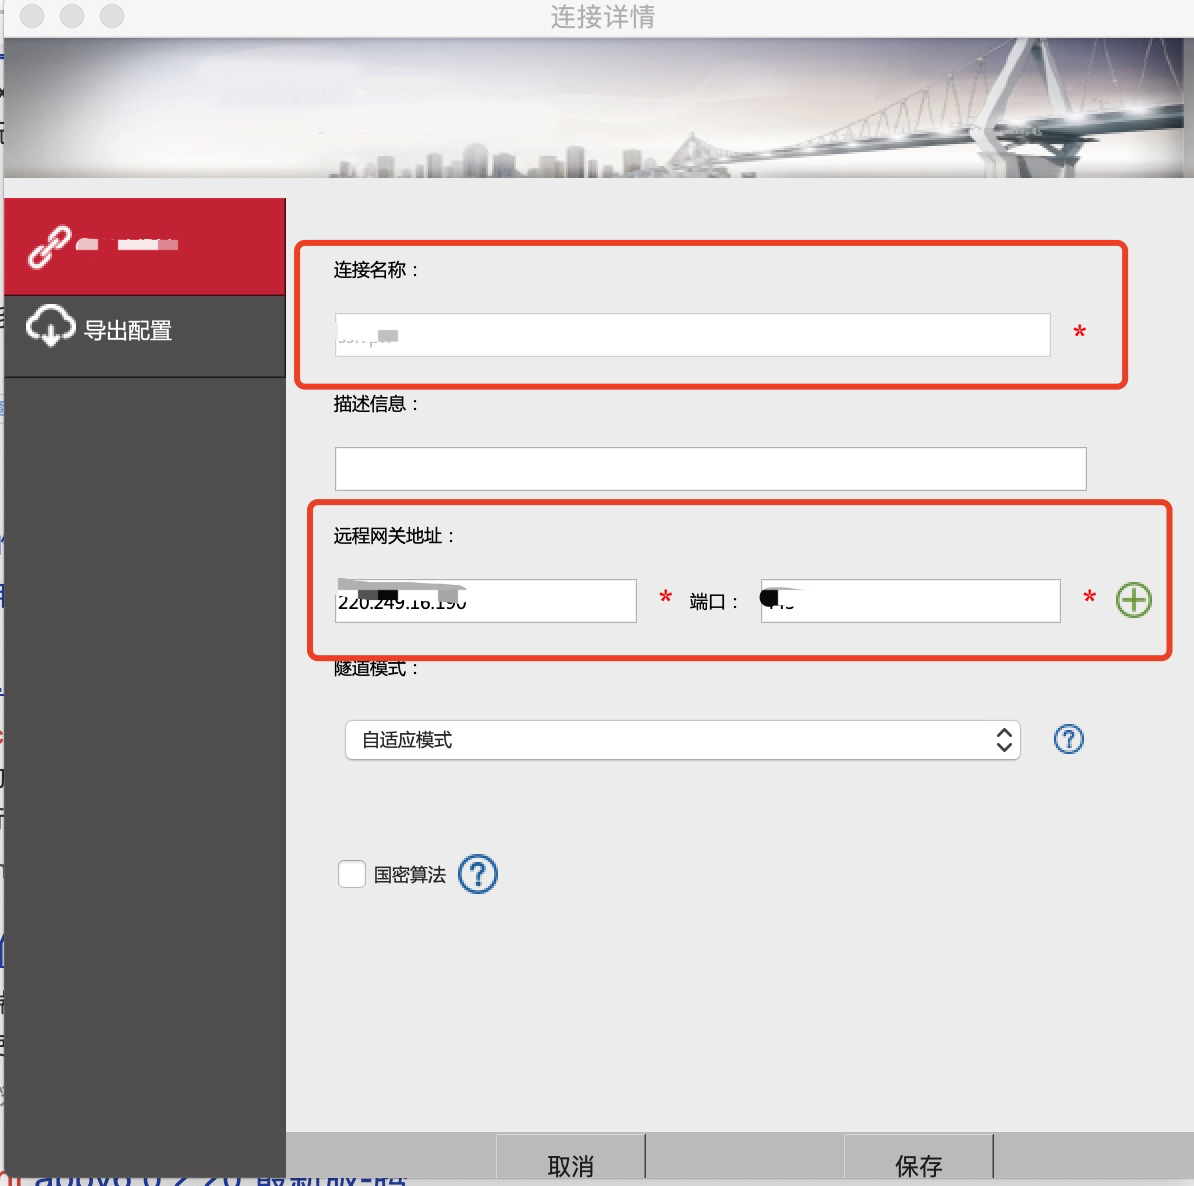The width and height of the screenshot is (1194, 1186).
Task: Click the chain link icon on the active connection
Action: tap(49, 243)
